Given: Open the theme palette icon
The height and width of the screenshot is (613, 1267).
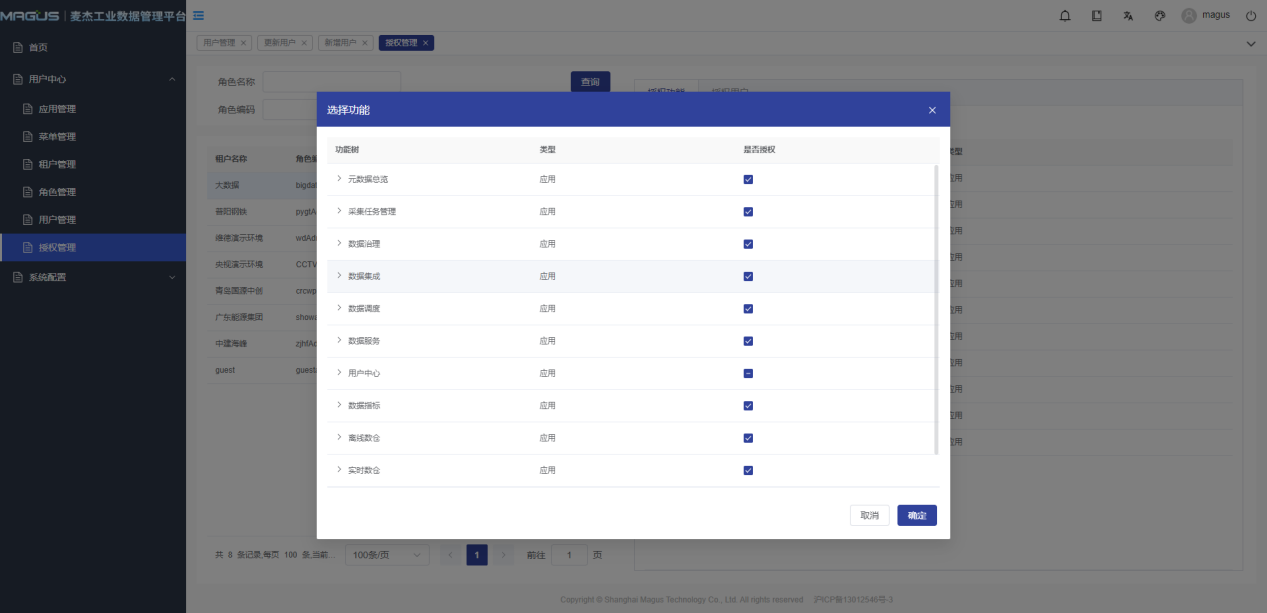Looking at the screenshot, I should point(1160,16).
